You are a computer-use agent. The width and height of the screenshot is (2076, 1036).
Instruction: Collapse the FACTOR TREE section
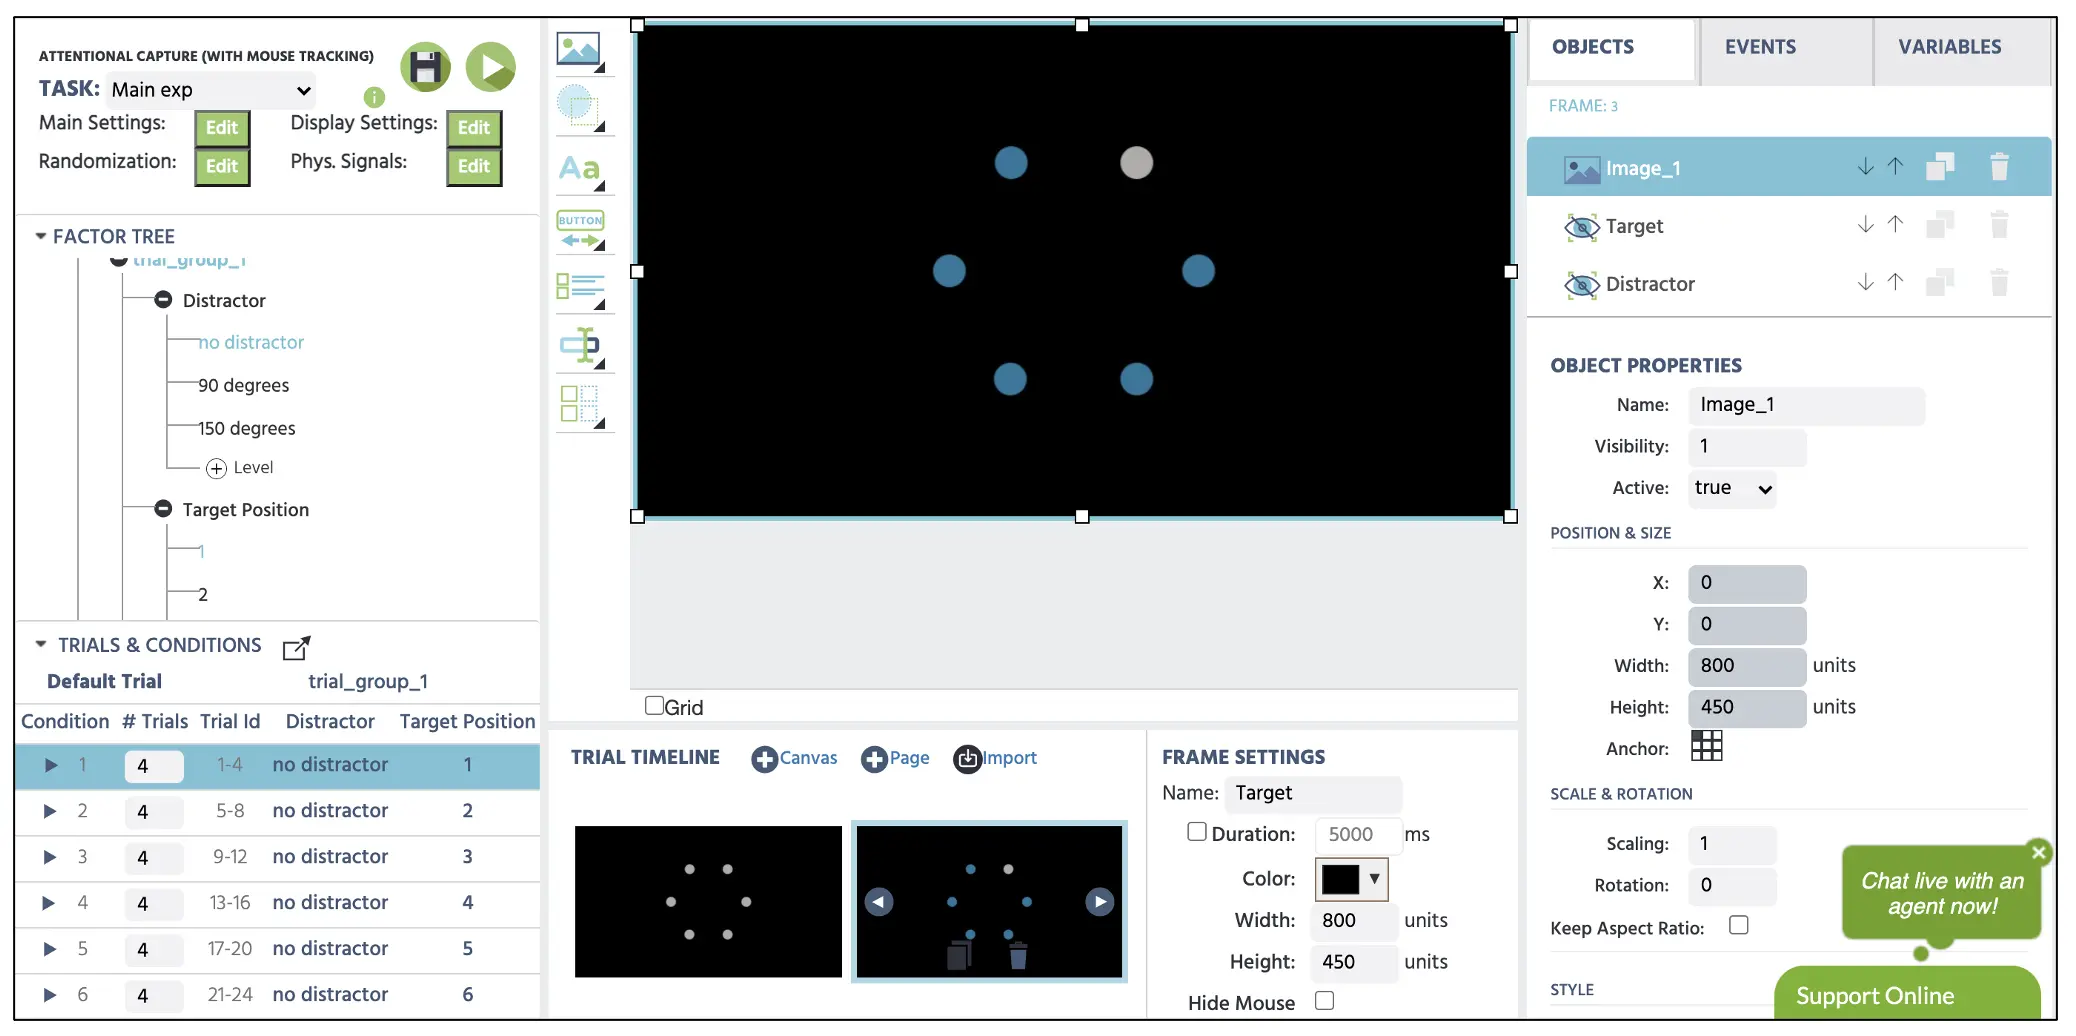(41, 237)
